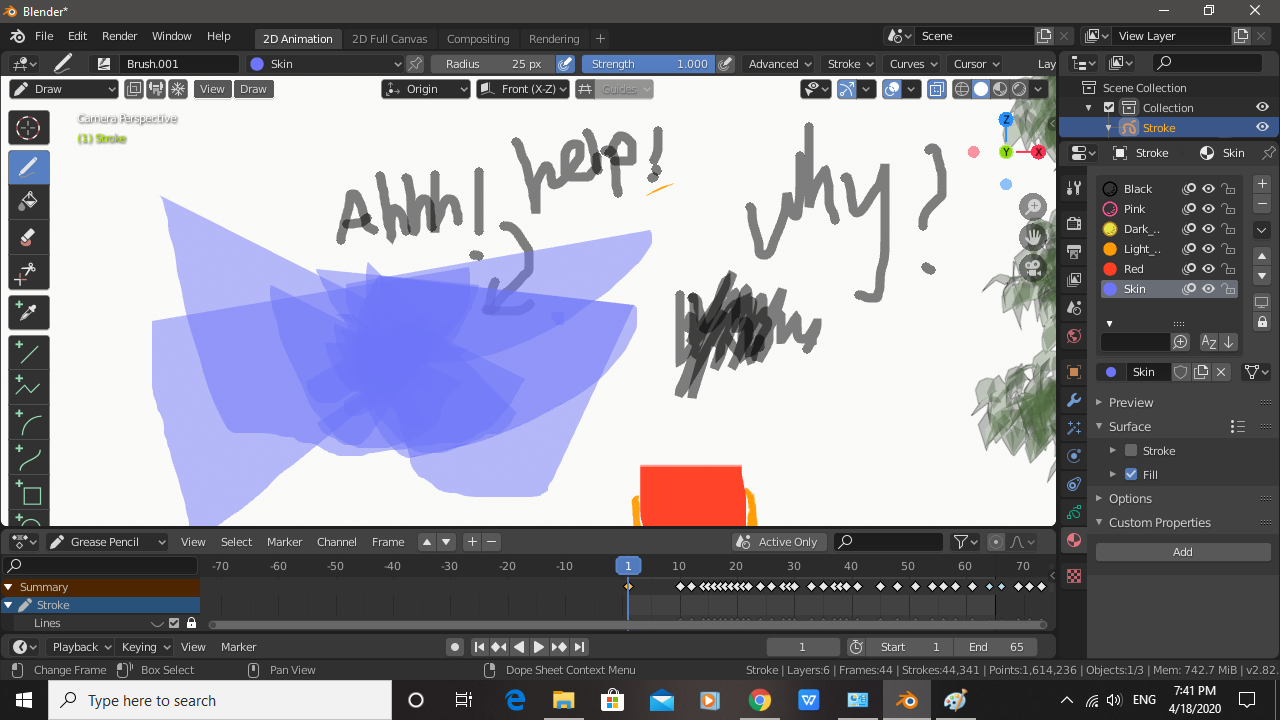Viewport: 1280px width, 720px height.
Task: Toggle visibility of Red material
Action: (1208, 269)
